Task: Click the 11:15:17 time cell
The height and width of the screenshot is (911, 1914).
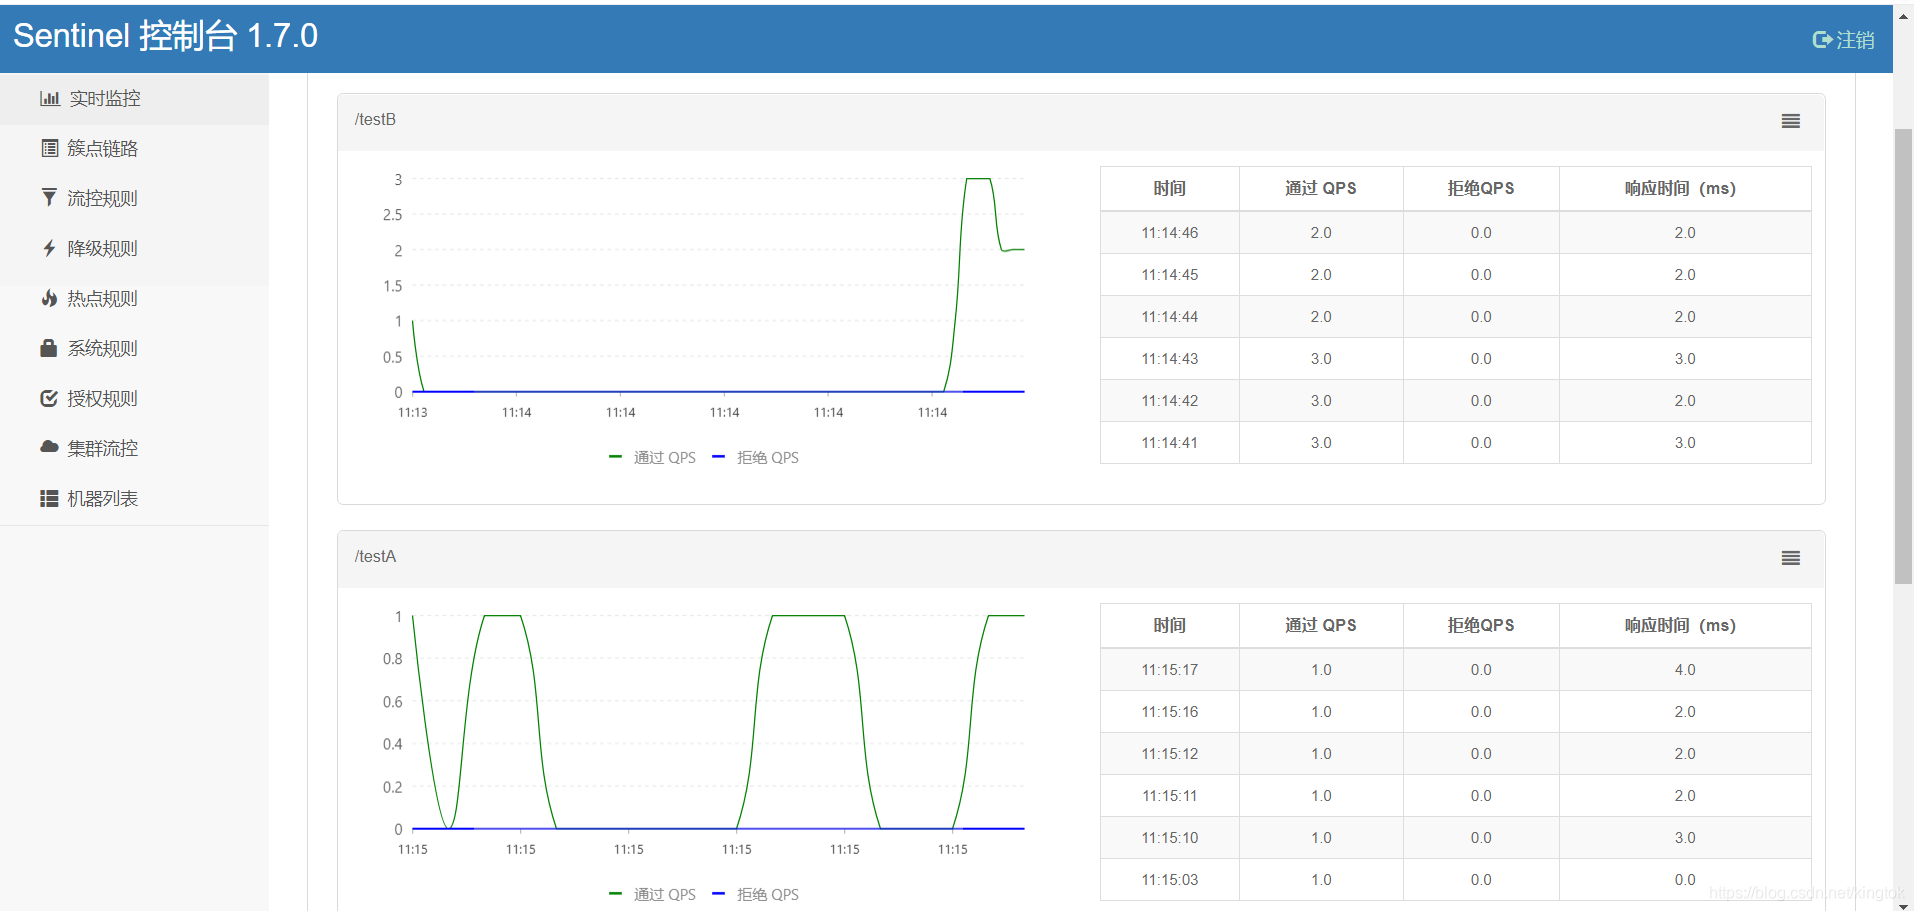Action: [1169, 670]
